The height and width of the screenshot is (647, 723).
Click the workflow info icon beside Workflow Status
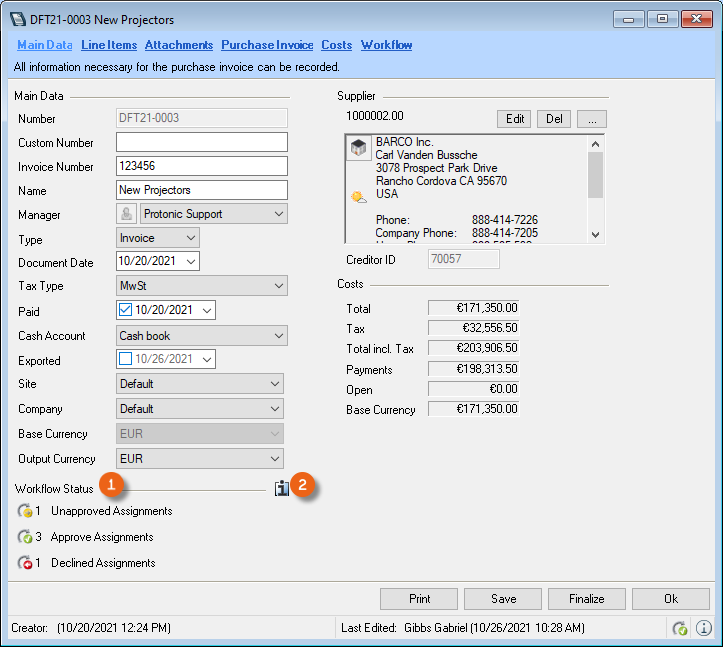(x=281, y=488)
